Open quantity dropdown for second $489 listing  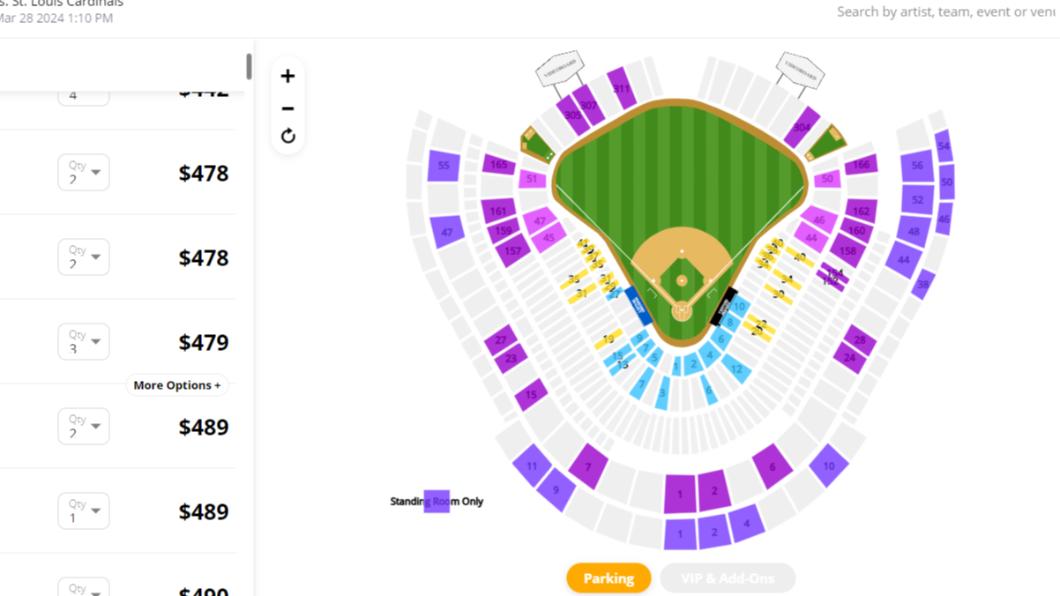[83, 511]
